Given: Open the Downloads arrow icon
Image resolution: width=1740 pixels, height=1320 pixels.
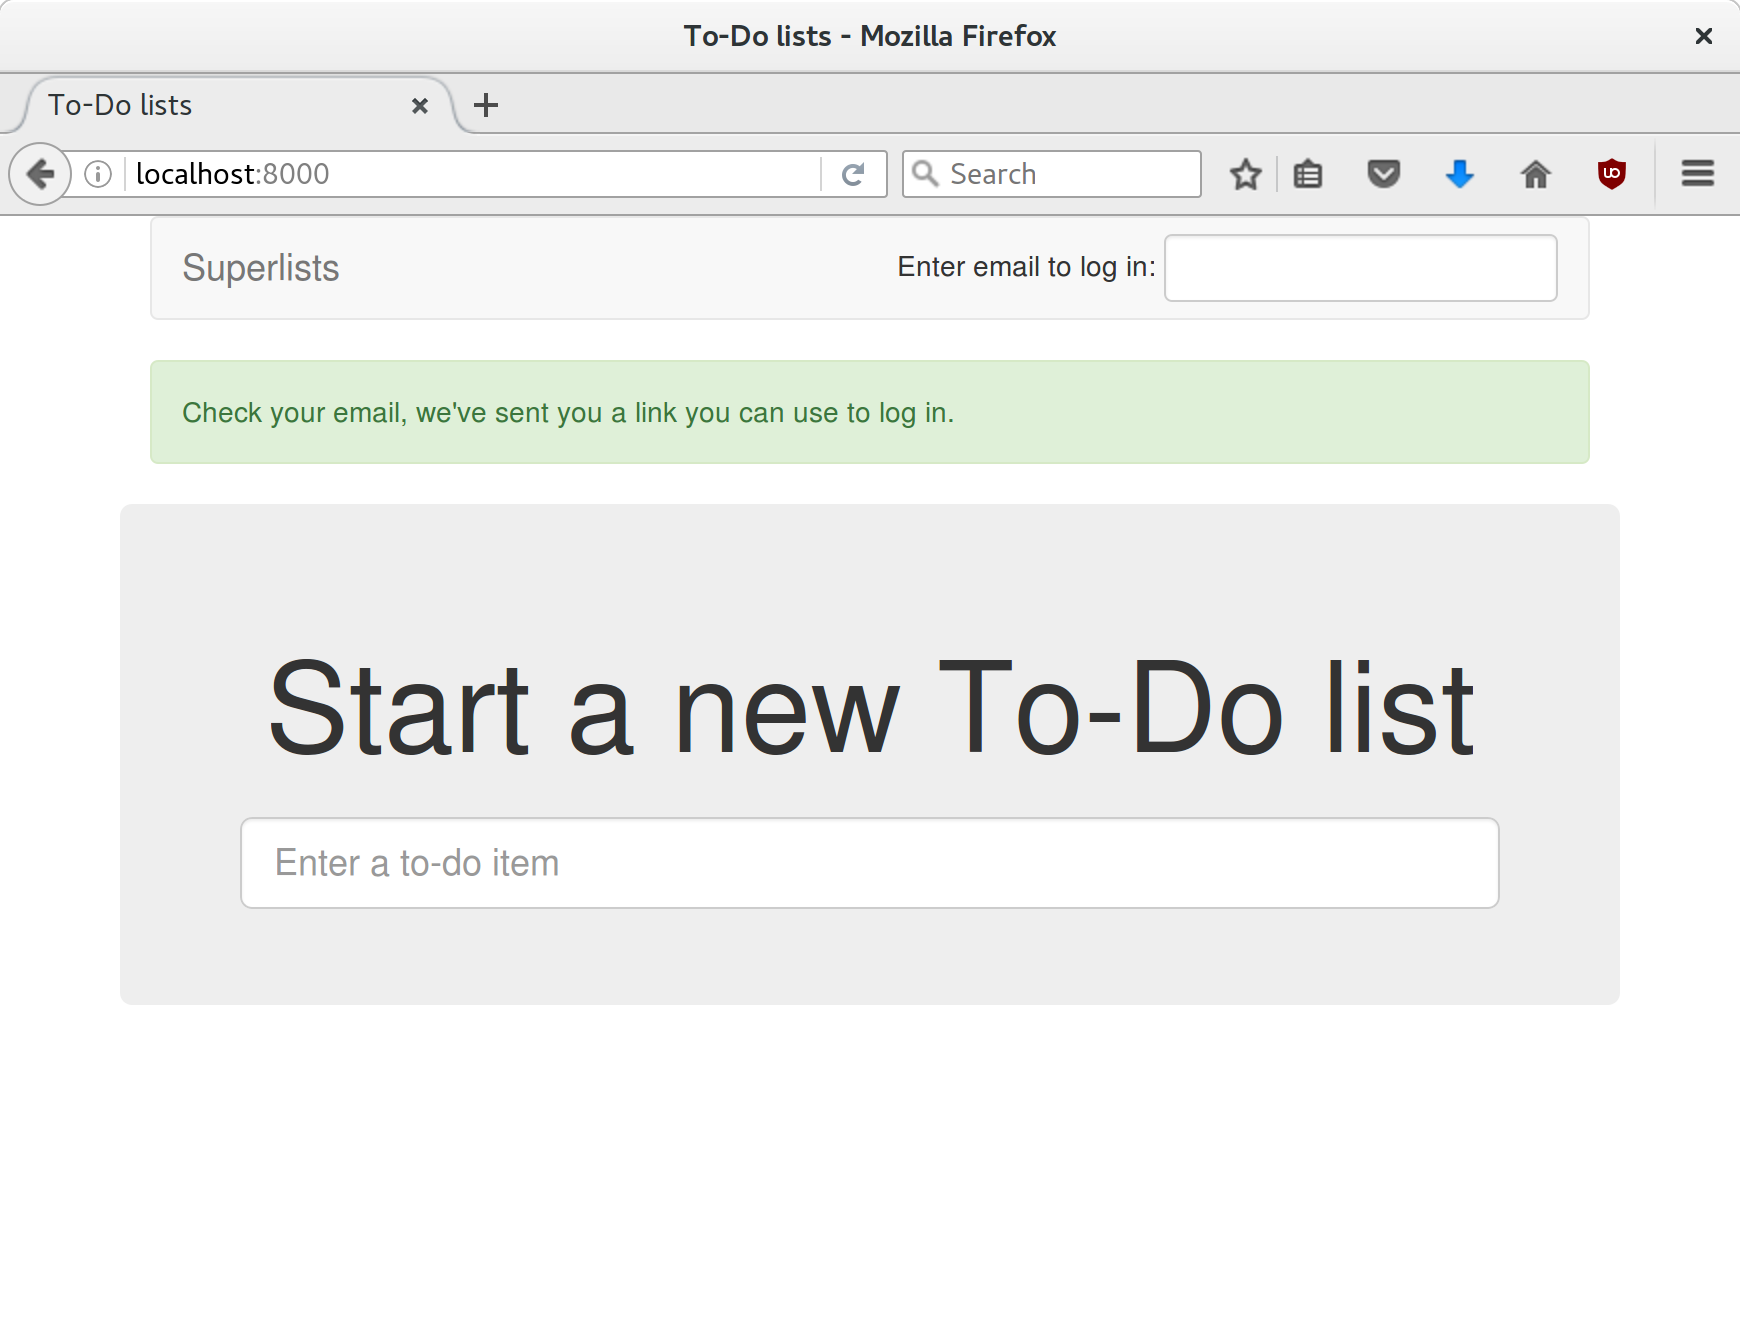Looking at the screenshot, I should 1460,174.
